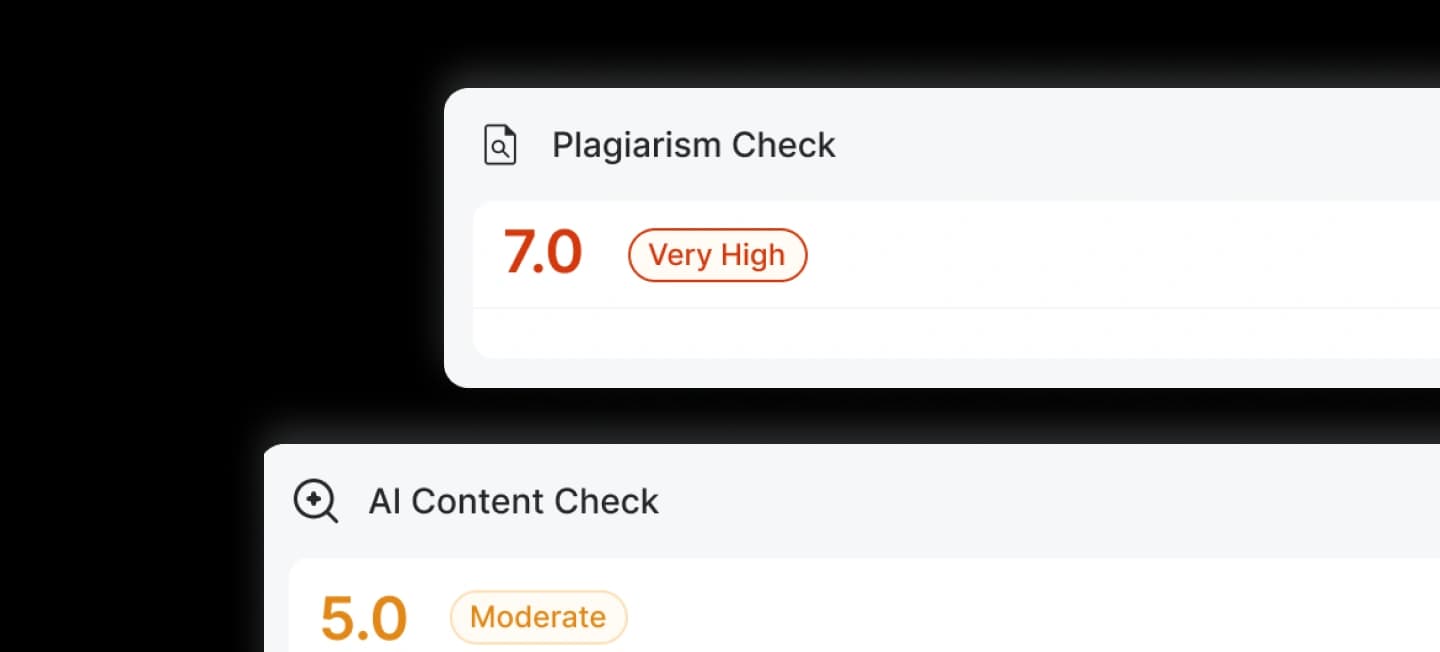The height and width of the screenshot is (652, 1440).
Task: Open details under the Very High pill
Action: click(717, 255)
